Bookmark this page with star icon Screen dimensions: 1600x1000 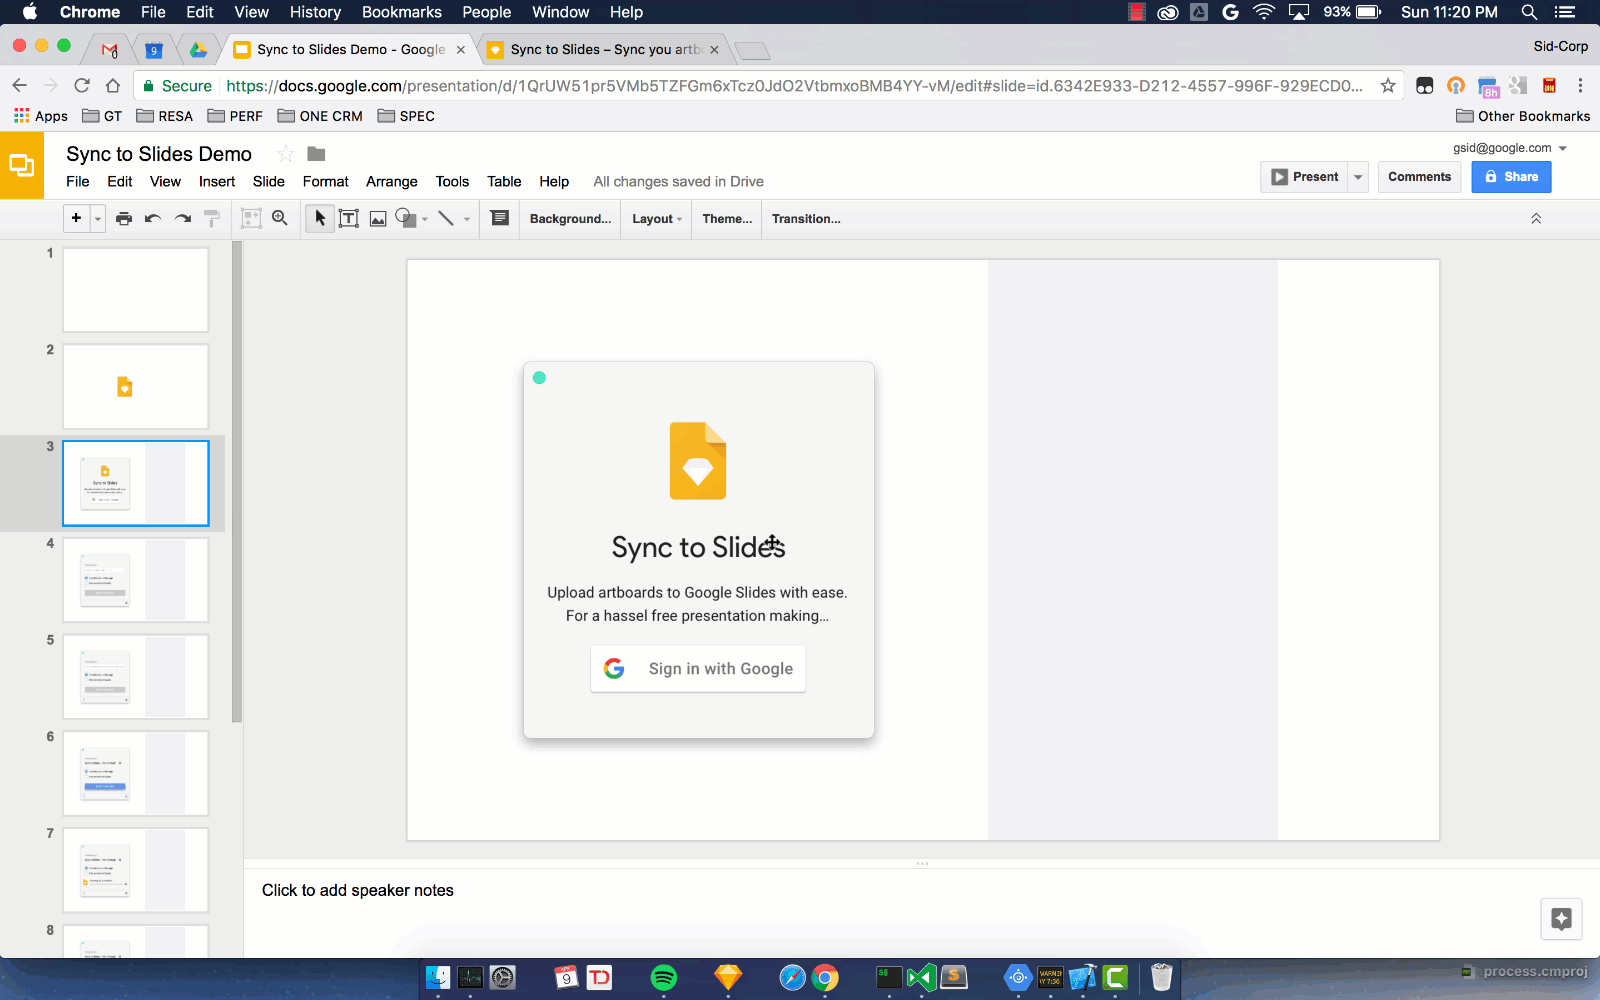click(x=1388, y=86)
